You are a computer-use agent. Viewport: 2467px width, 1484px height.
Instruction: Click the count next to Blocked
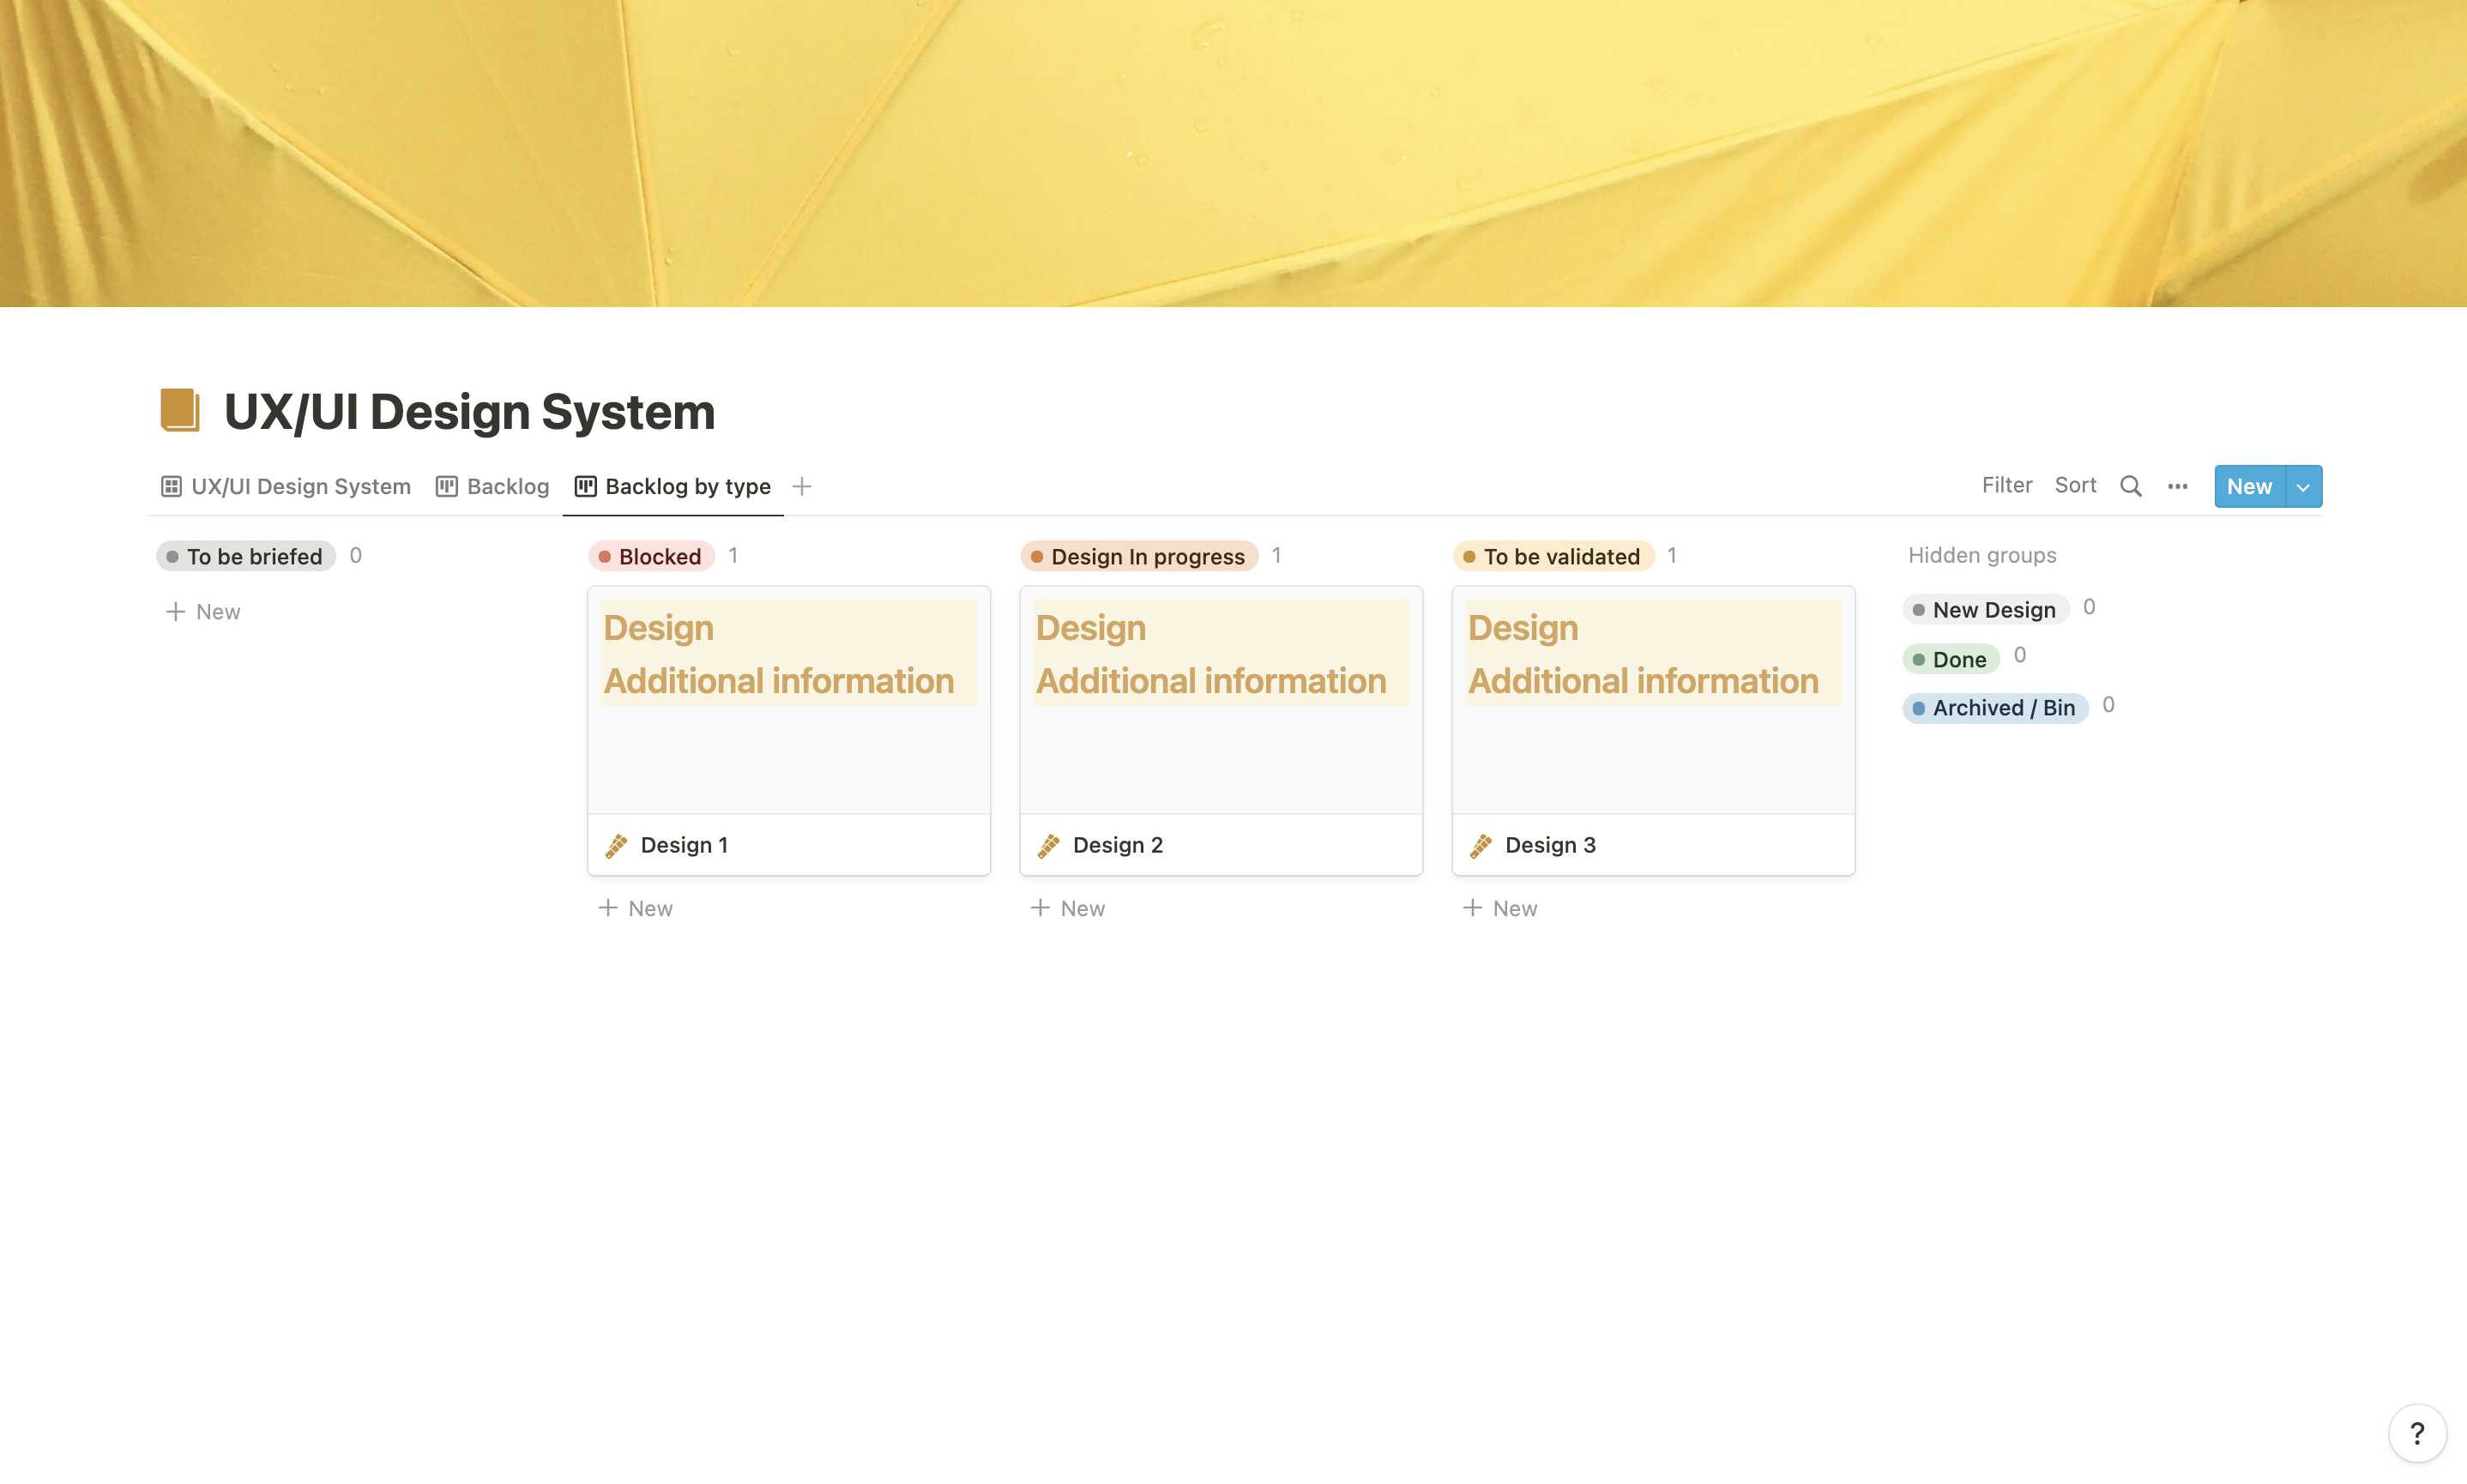pos(733,555)
